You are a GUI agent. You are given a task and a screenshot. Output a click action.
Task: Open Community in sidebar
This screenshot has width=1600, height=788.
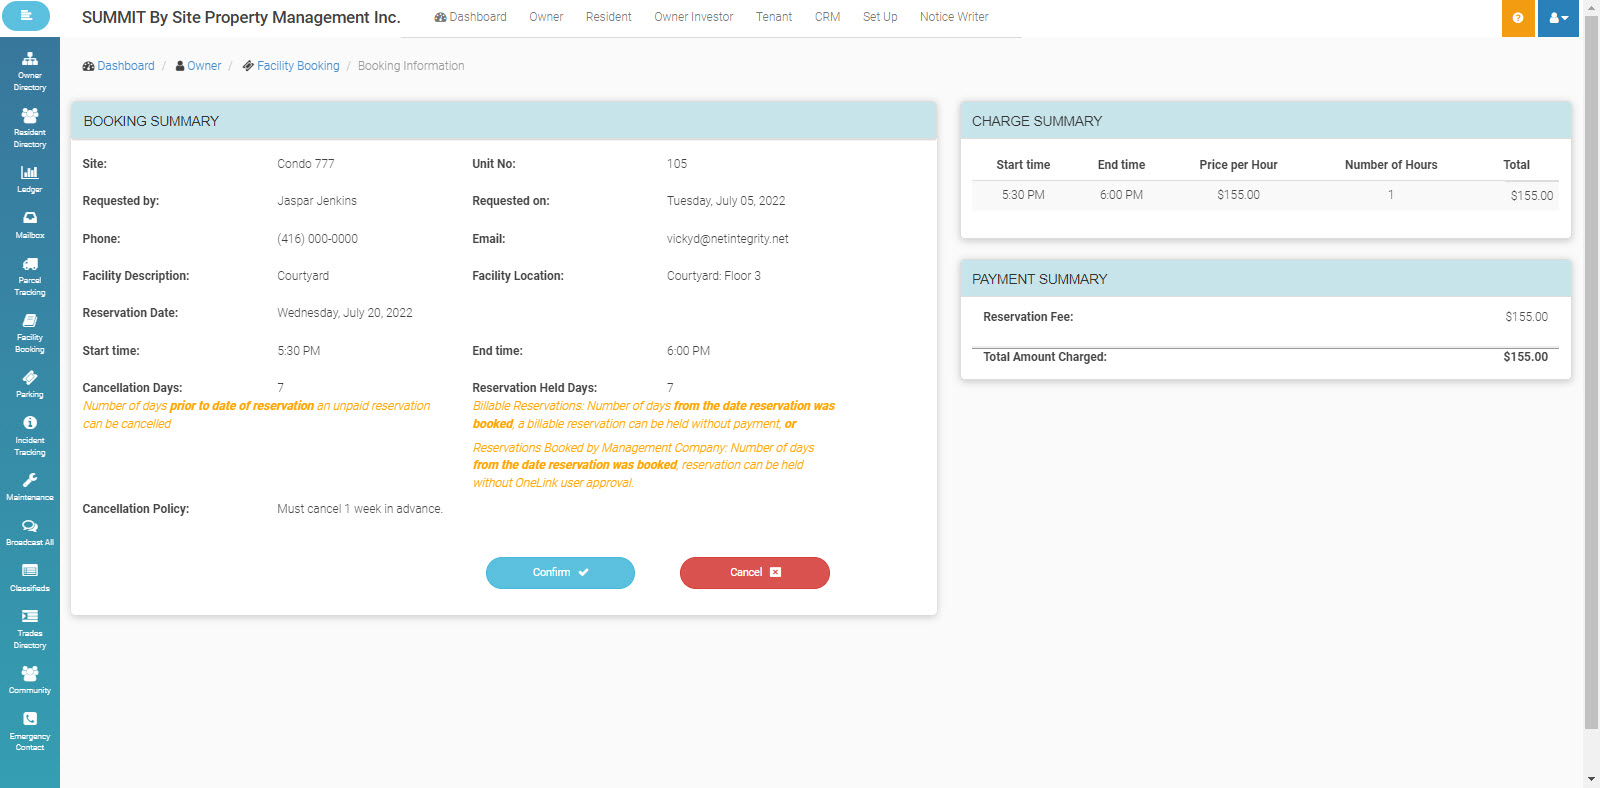click(30, 680)
